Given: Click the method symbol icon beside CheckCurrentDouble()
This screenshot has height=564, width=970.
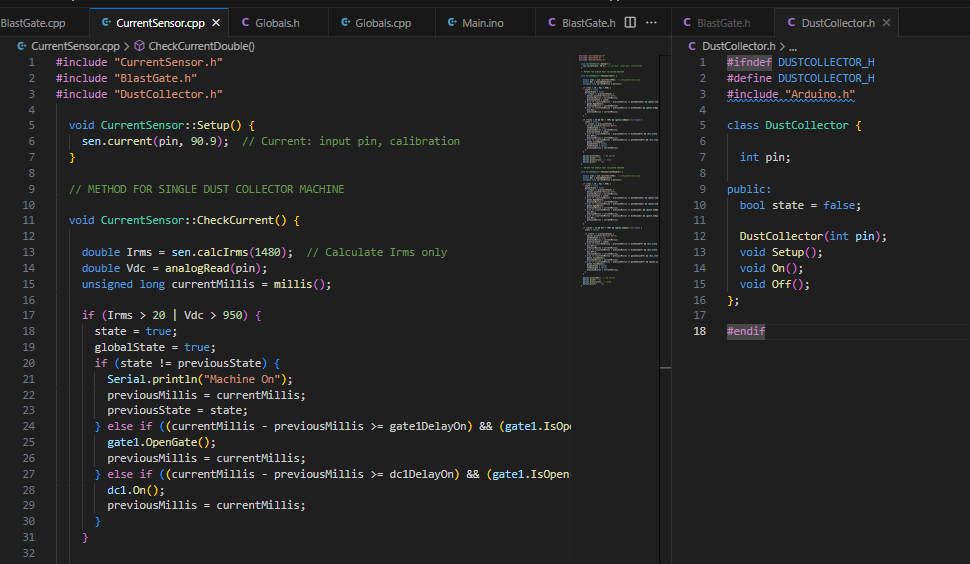Looking at the screenshot, I should pyautogui.click(x=139, y=46).
